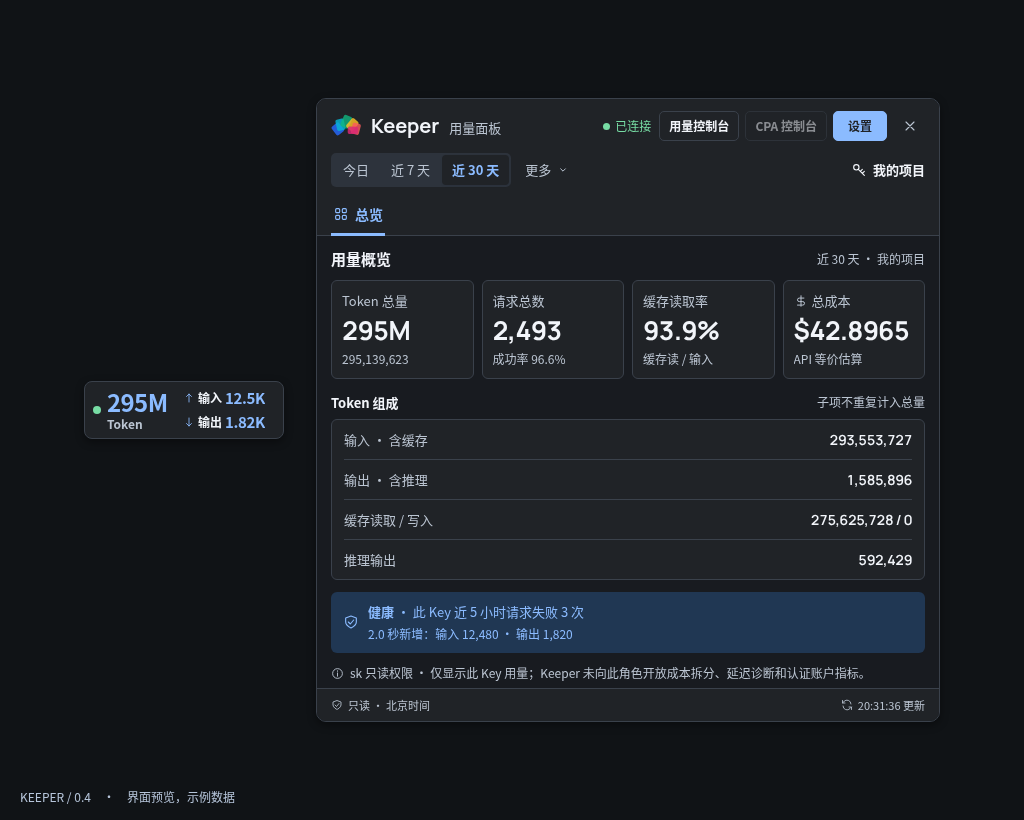The height and width of the screenshot is (820, 1024).
Task: Click green status dot in floating widget
Action: [97, 410]
